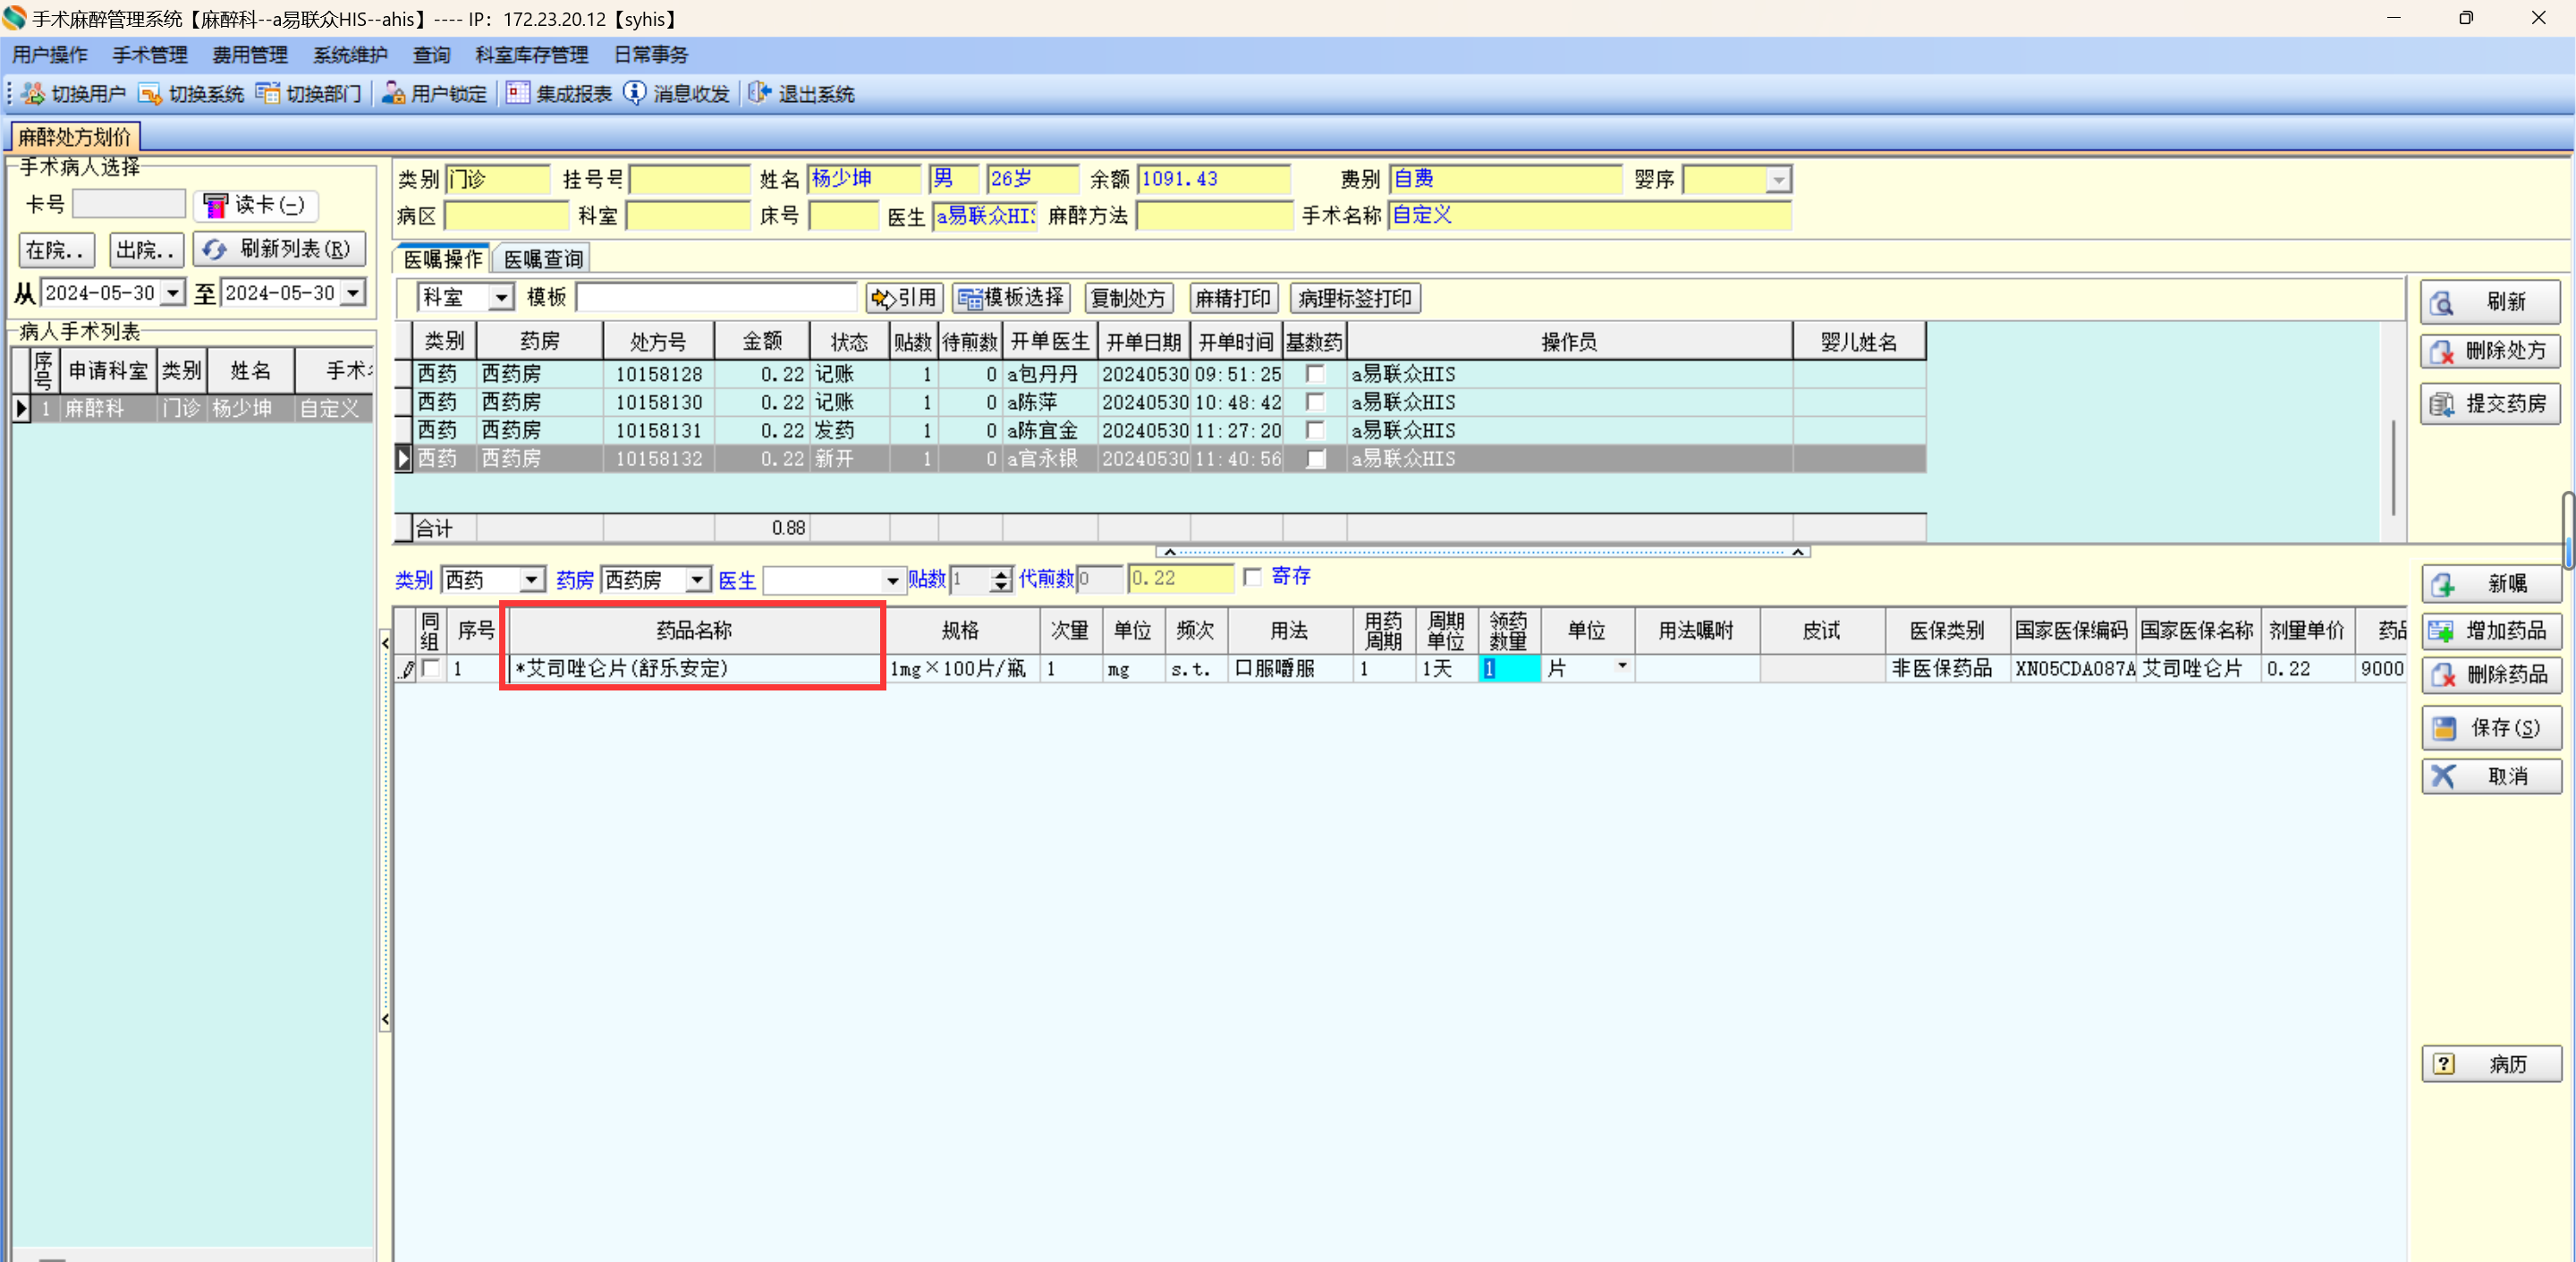Screen dimensions: 2576x1262
Task: Click the 消息收发 info icon
Action: [x=635, y=94]
